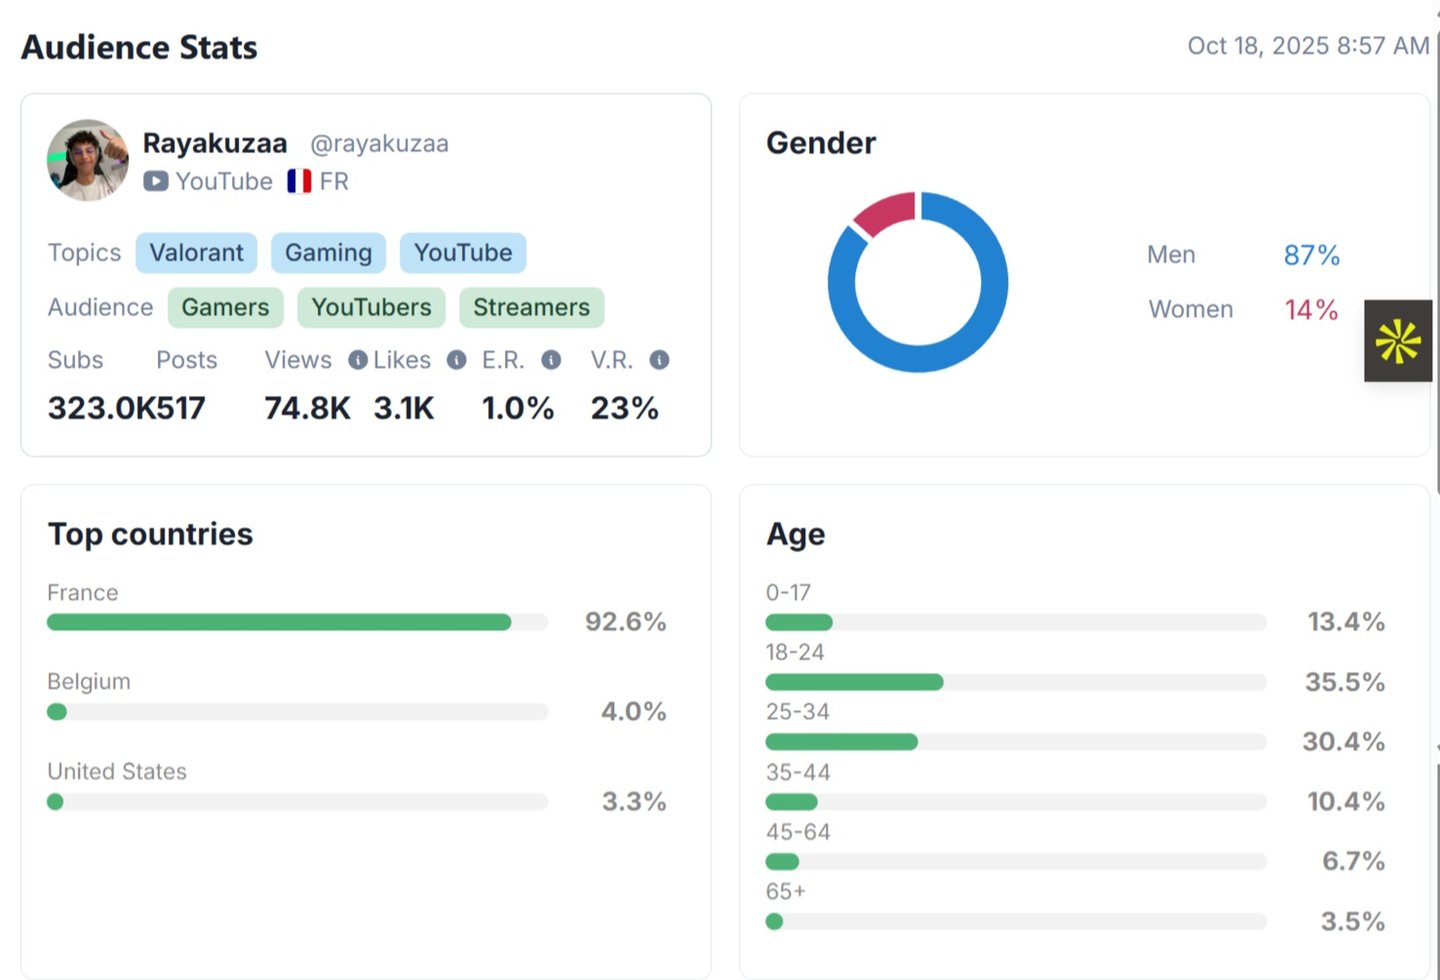Screen dimensions: 1440x980
Task: Click the YouTubers audience tag
Action: pyautogui.click(x=371, y=308)
